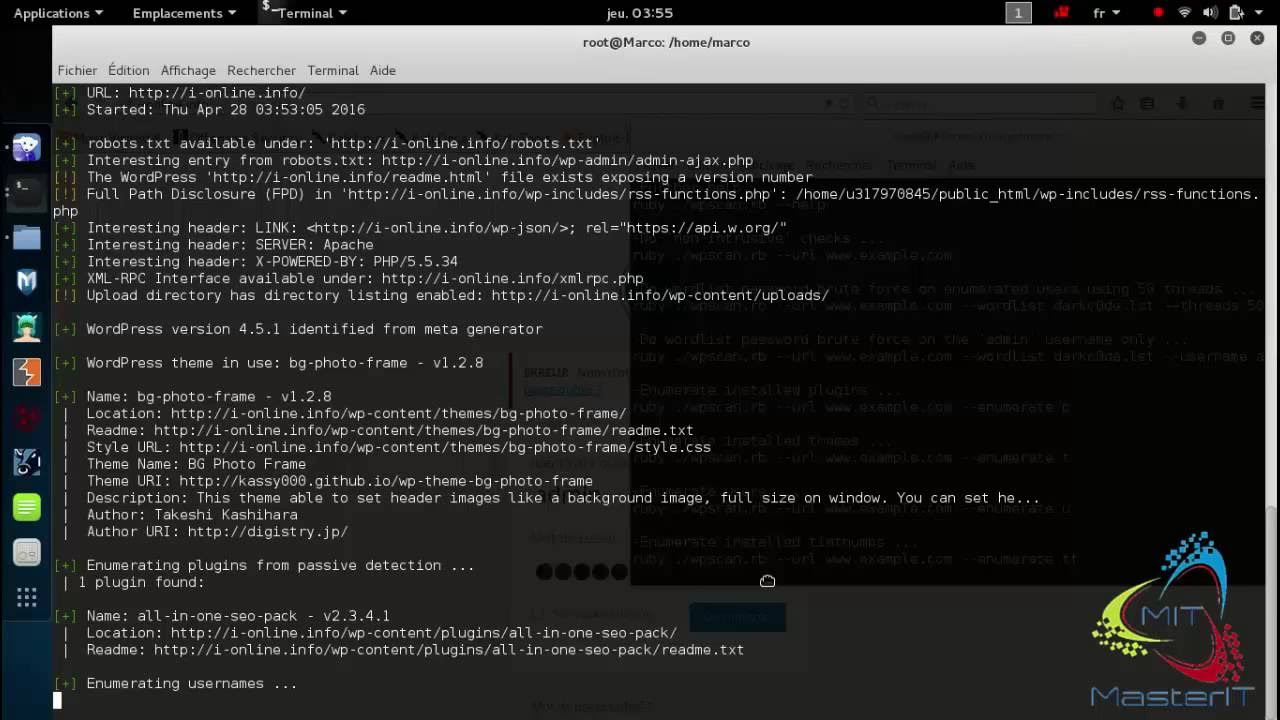Click the theme Readme readme.txt URL

[423, 431]
